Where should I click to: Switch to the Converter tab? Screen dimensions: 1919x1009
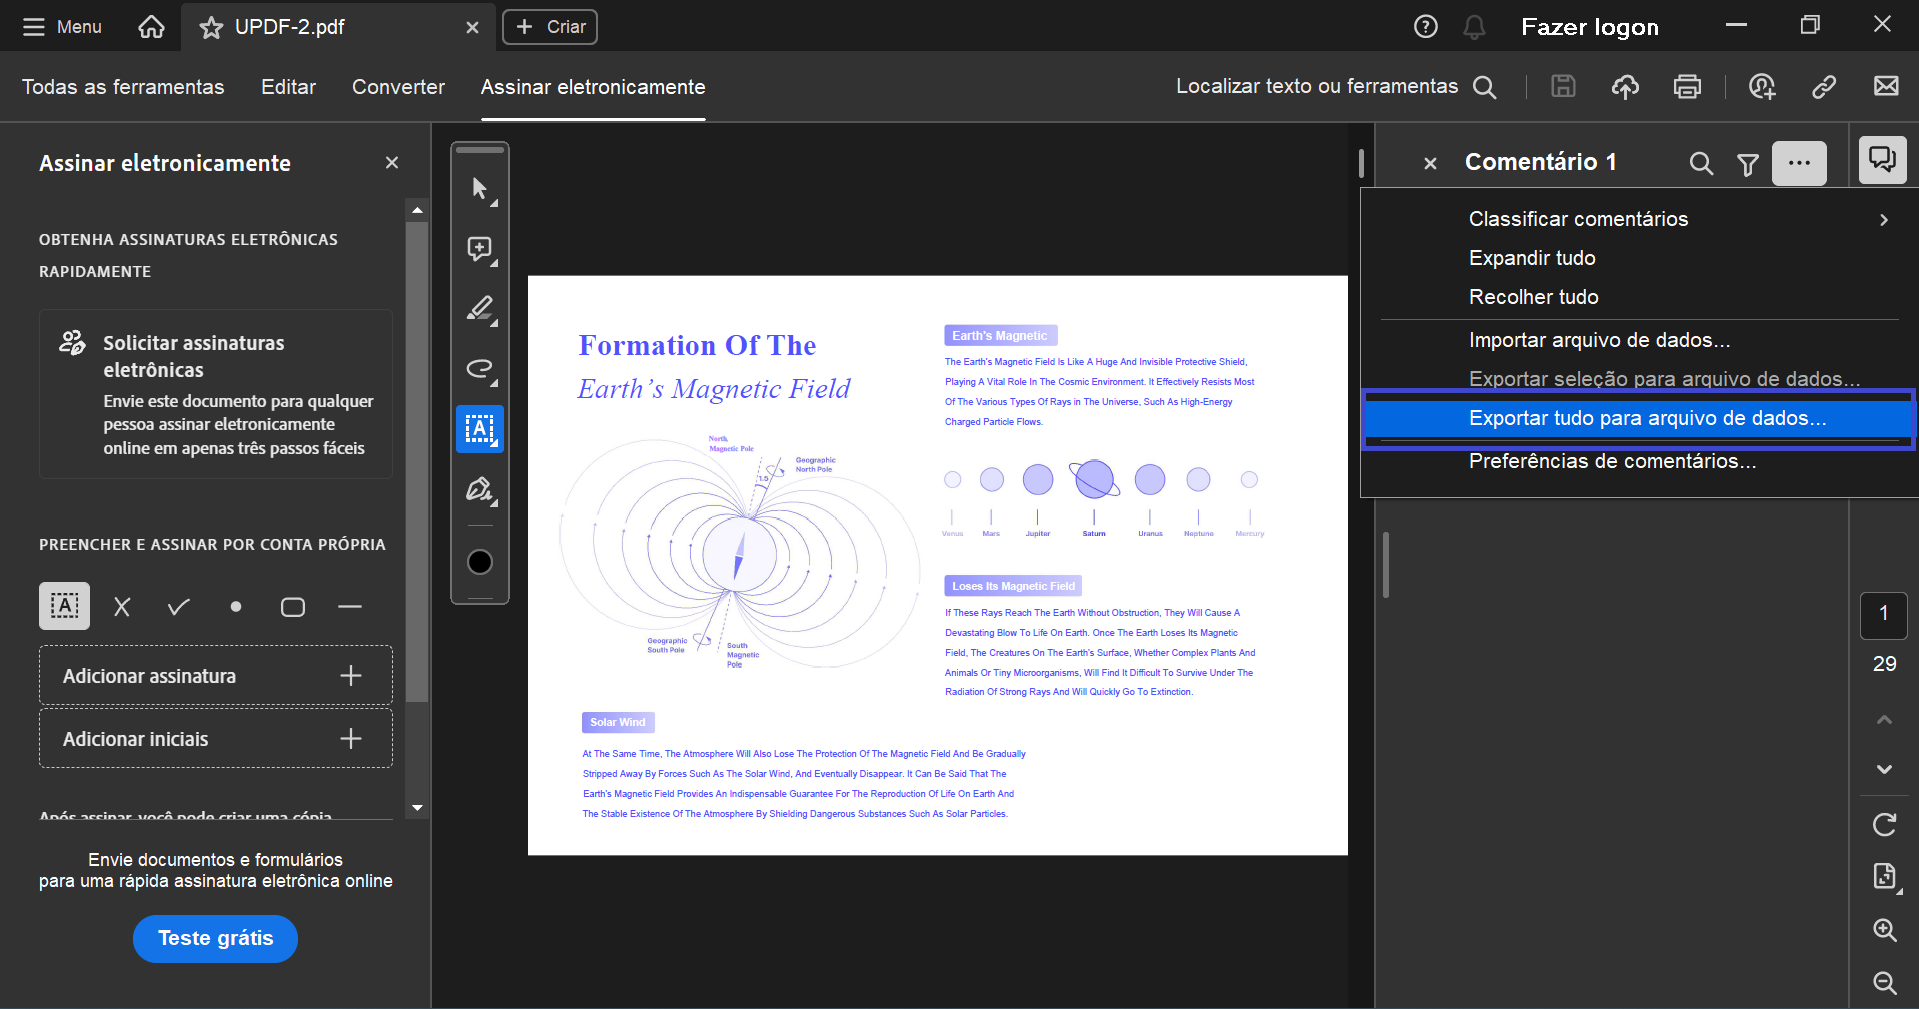tap(398, 87)
